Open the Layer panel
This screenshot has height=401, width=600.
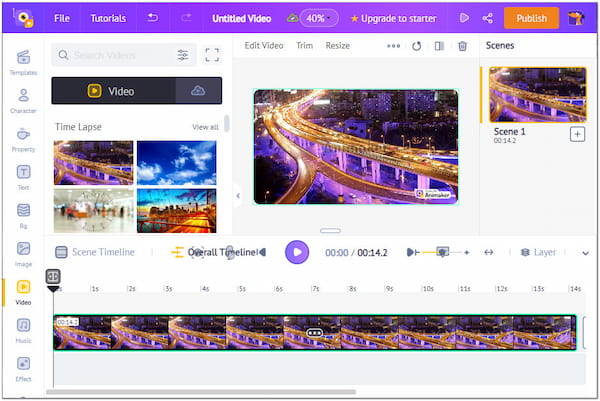pos(538,252)
